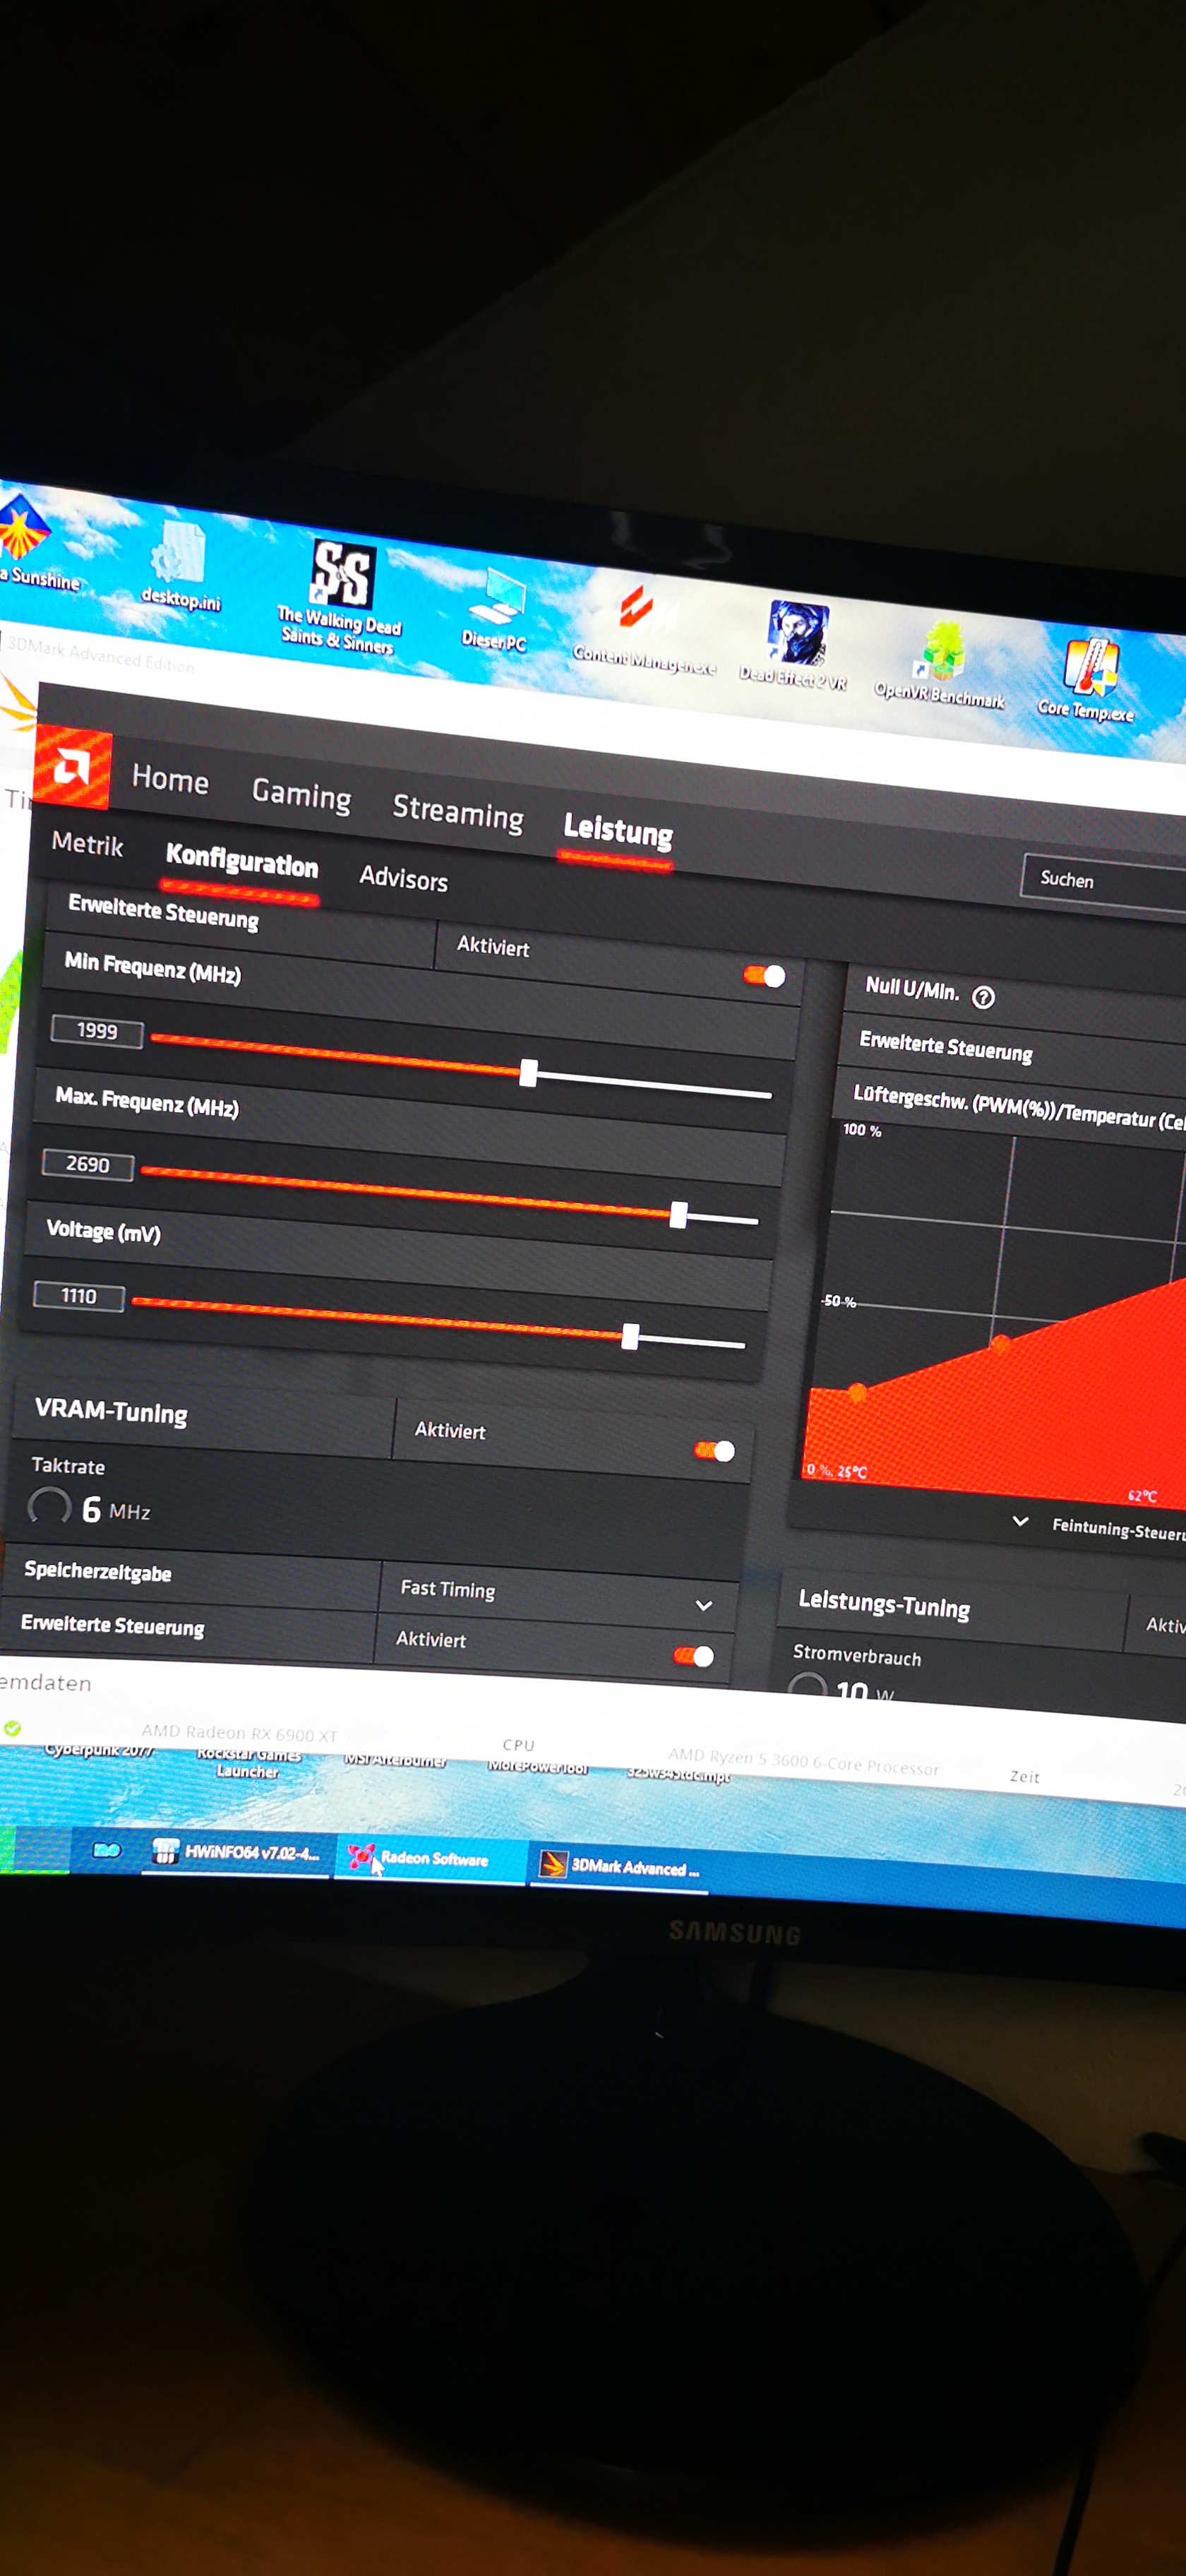Switch to the Streaming tab
Viewport: 1186px width, 2576px height.
pos(458,811)
